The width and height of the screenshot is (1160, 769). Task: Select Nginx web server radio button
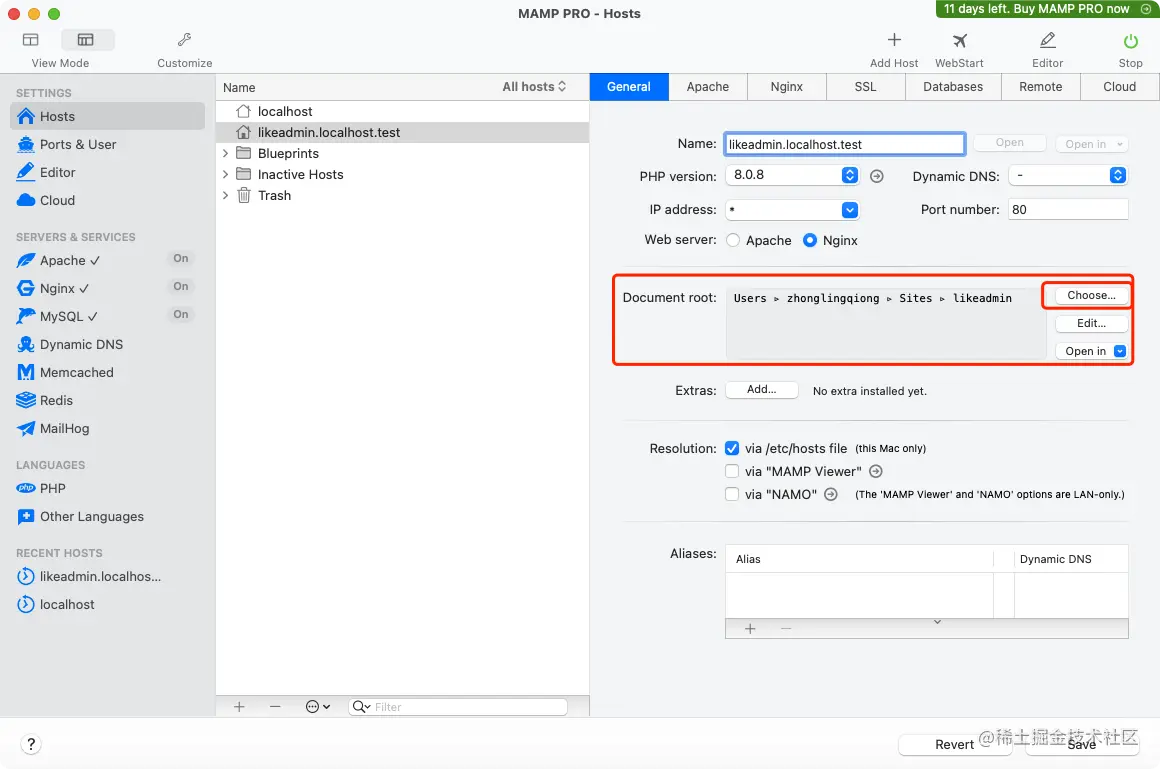coord(810,241)
